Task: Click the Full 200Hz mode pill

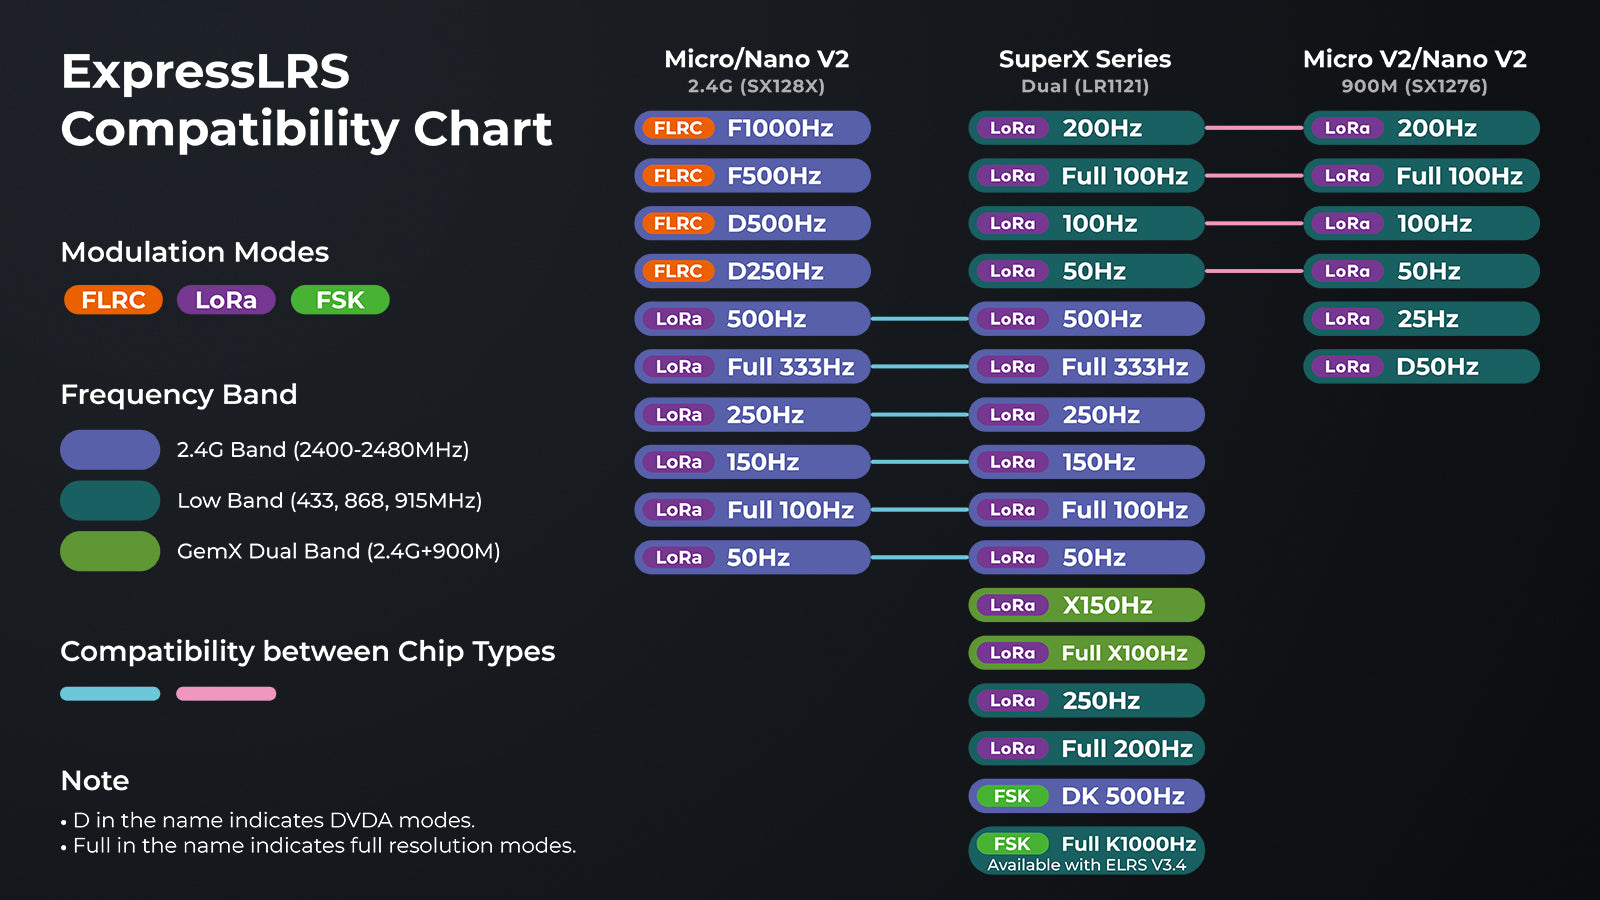Action: (1087, 748)
